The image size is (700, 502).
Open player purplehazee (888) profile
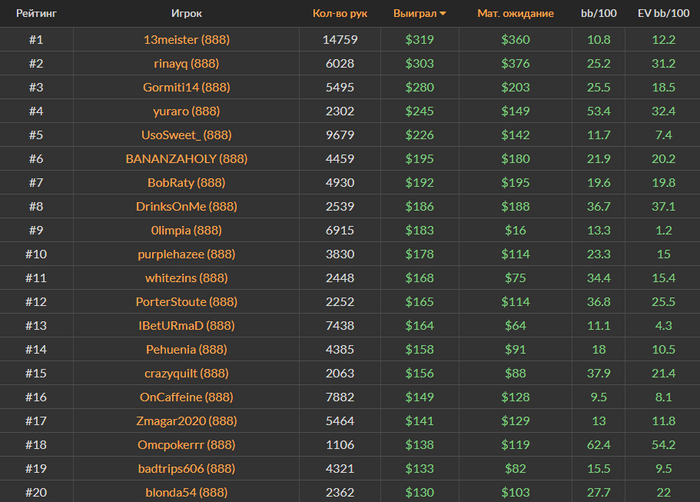click(187, 254)
